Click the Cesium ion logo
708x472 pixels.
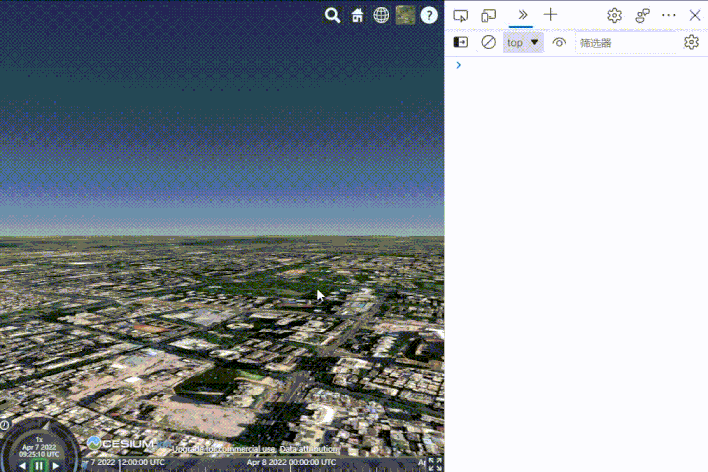[x=129, y=444]
